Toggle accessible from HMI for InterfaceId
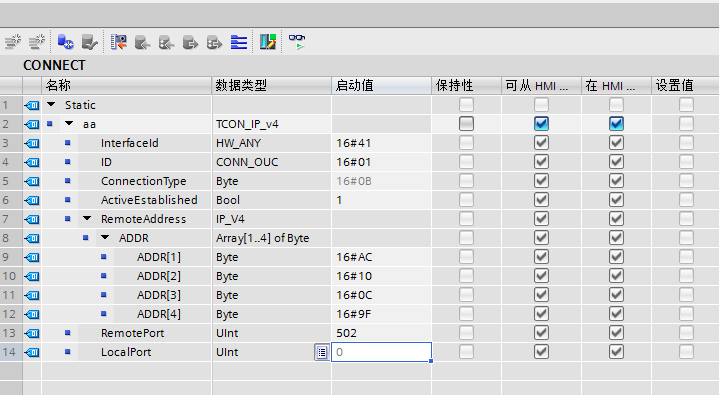The width and height of the screenshot is (719, 395). coord(541,143)
